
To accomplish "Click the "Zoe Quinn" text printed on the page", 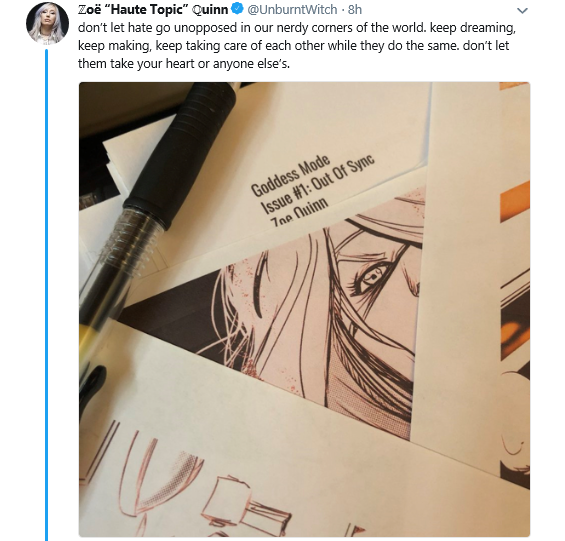I will pyautogui.click(x=300, y=212).
